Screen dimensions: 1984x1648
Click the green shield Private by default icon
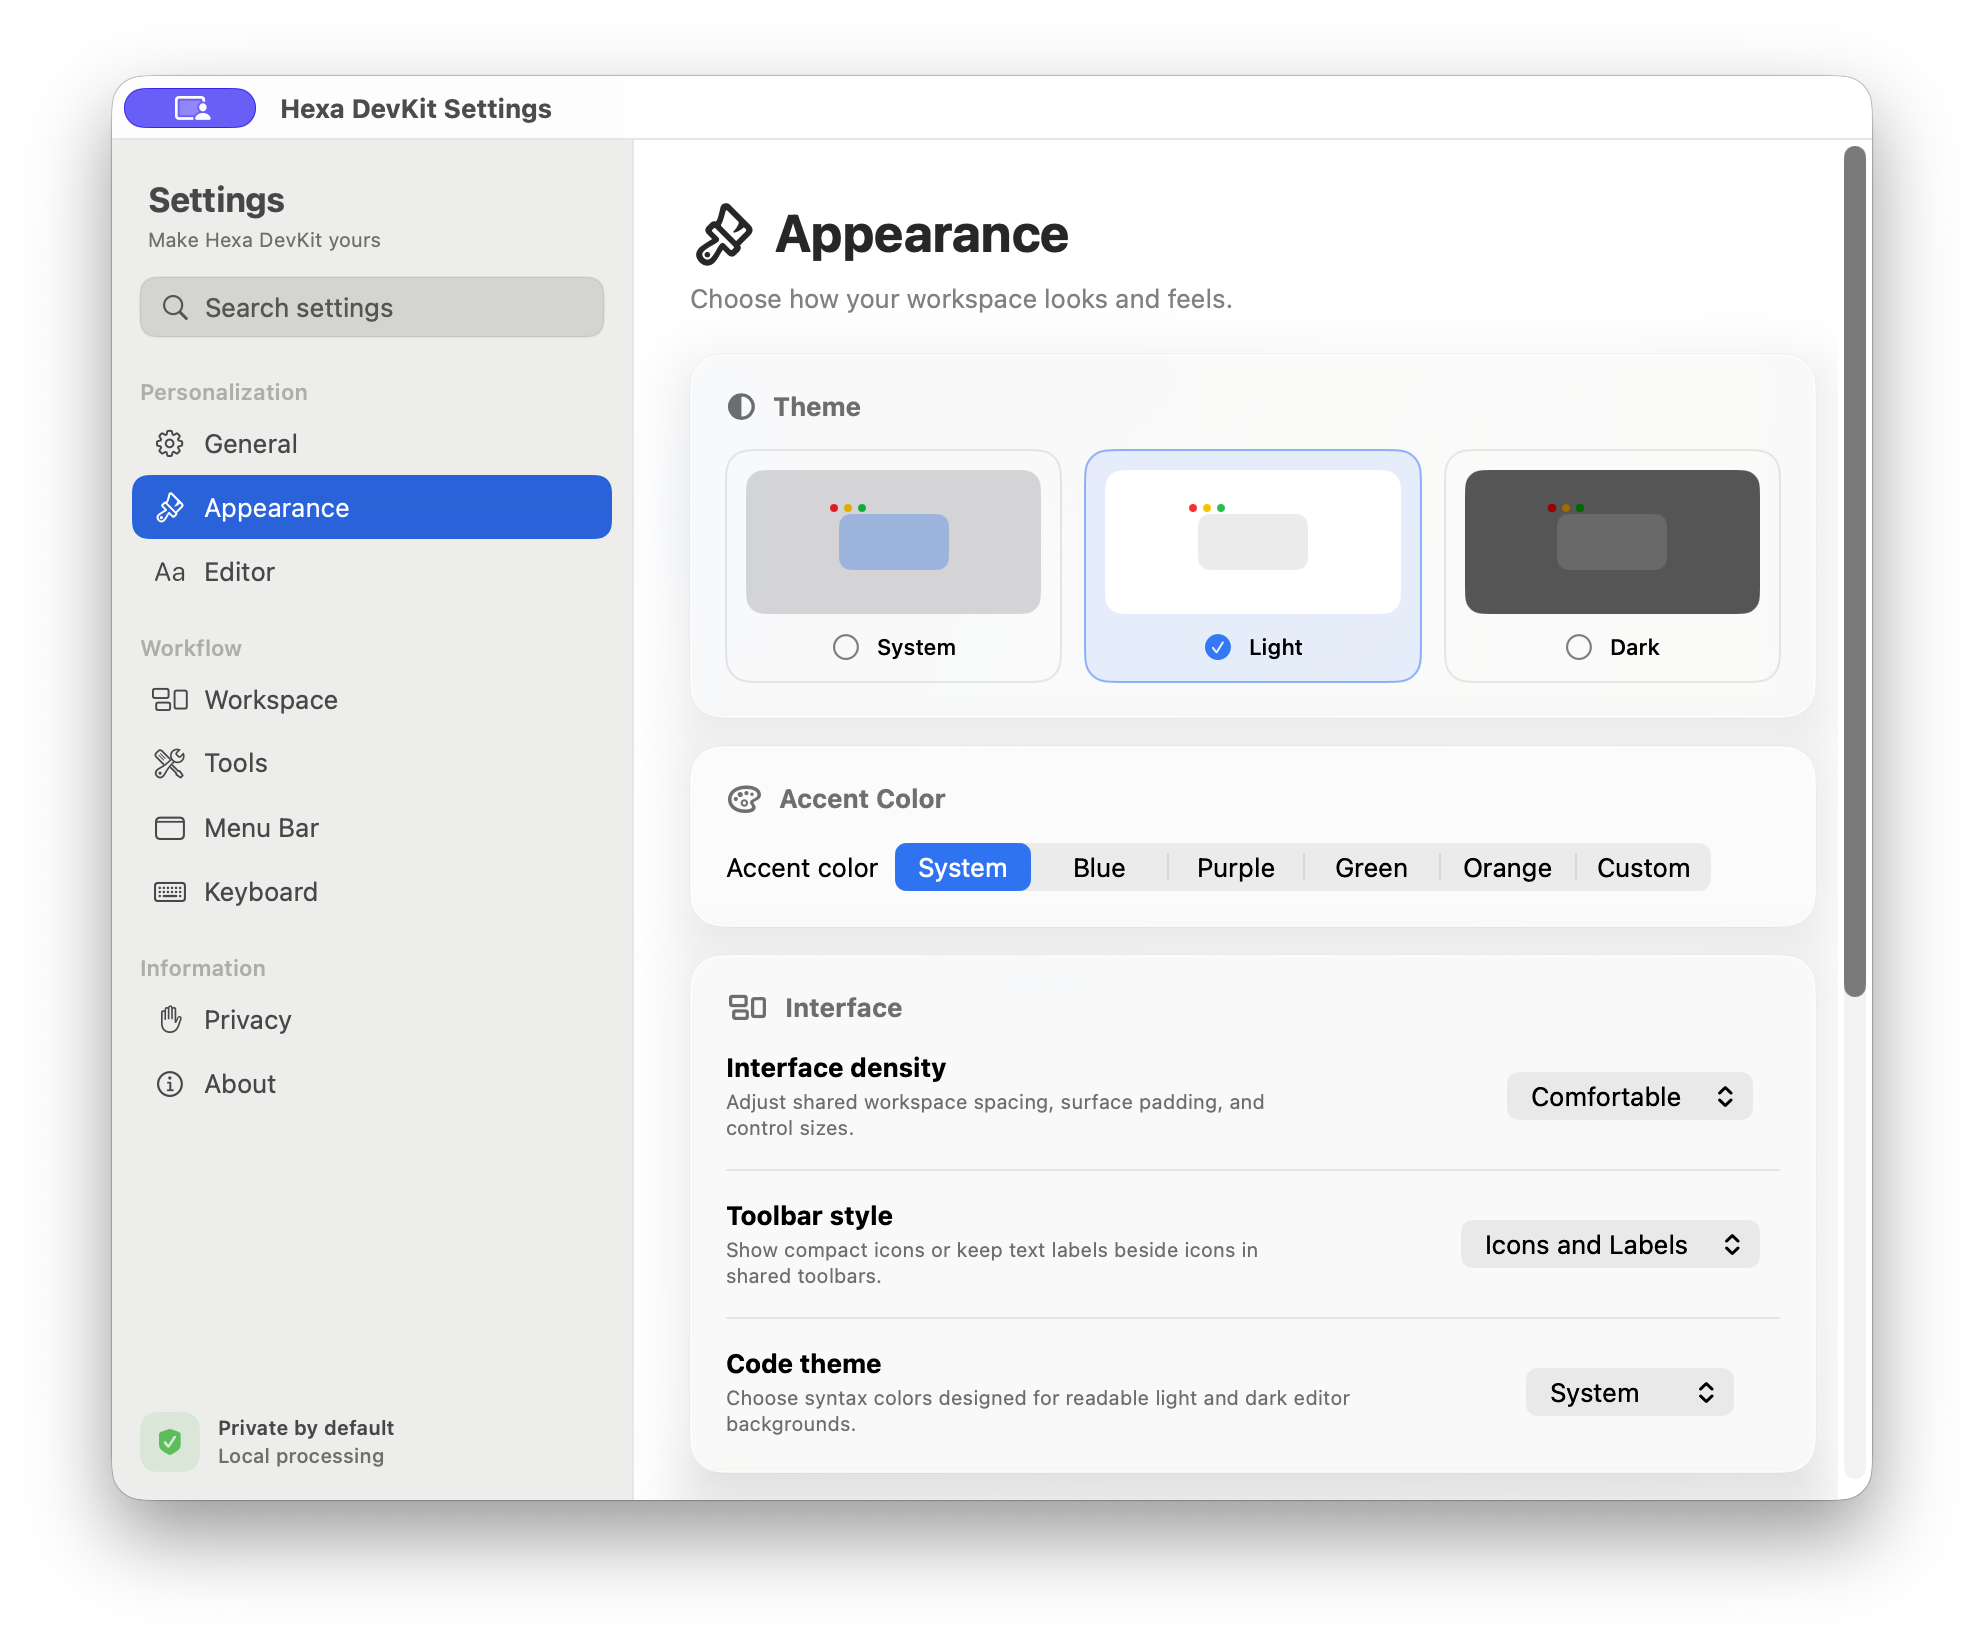click(x=170, y=1442)
